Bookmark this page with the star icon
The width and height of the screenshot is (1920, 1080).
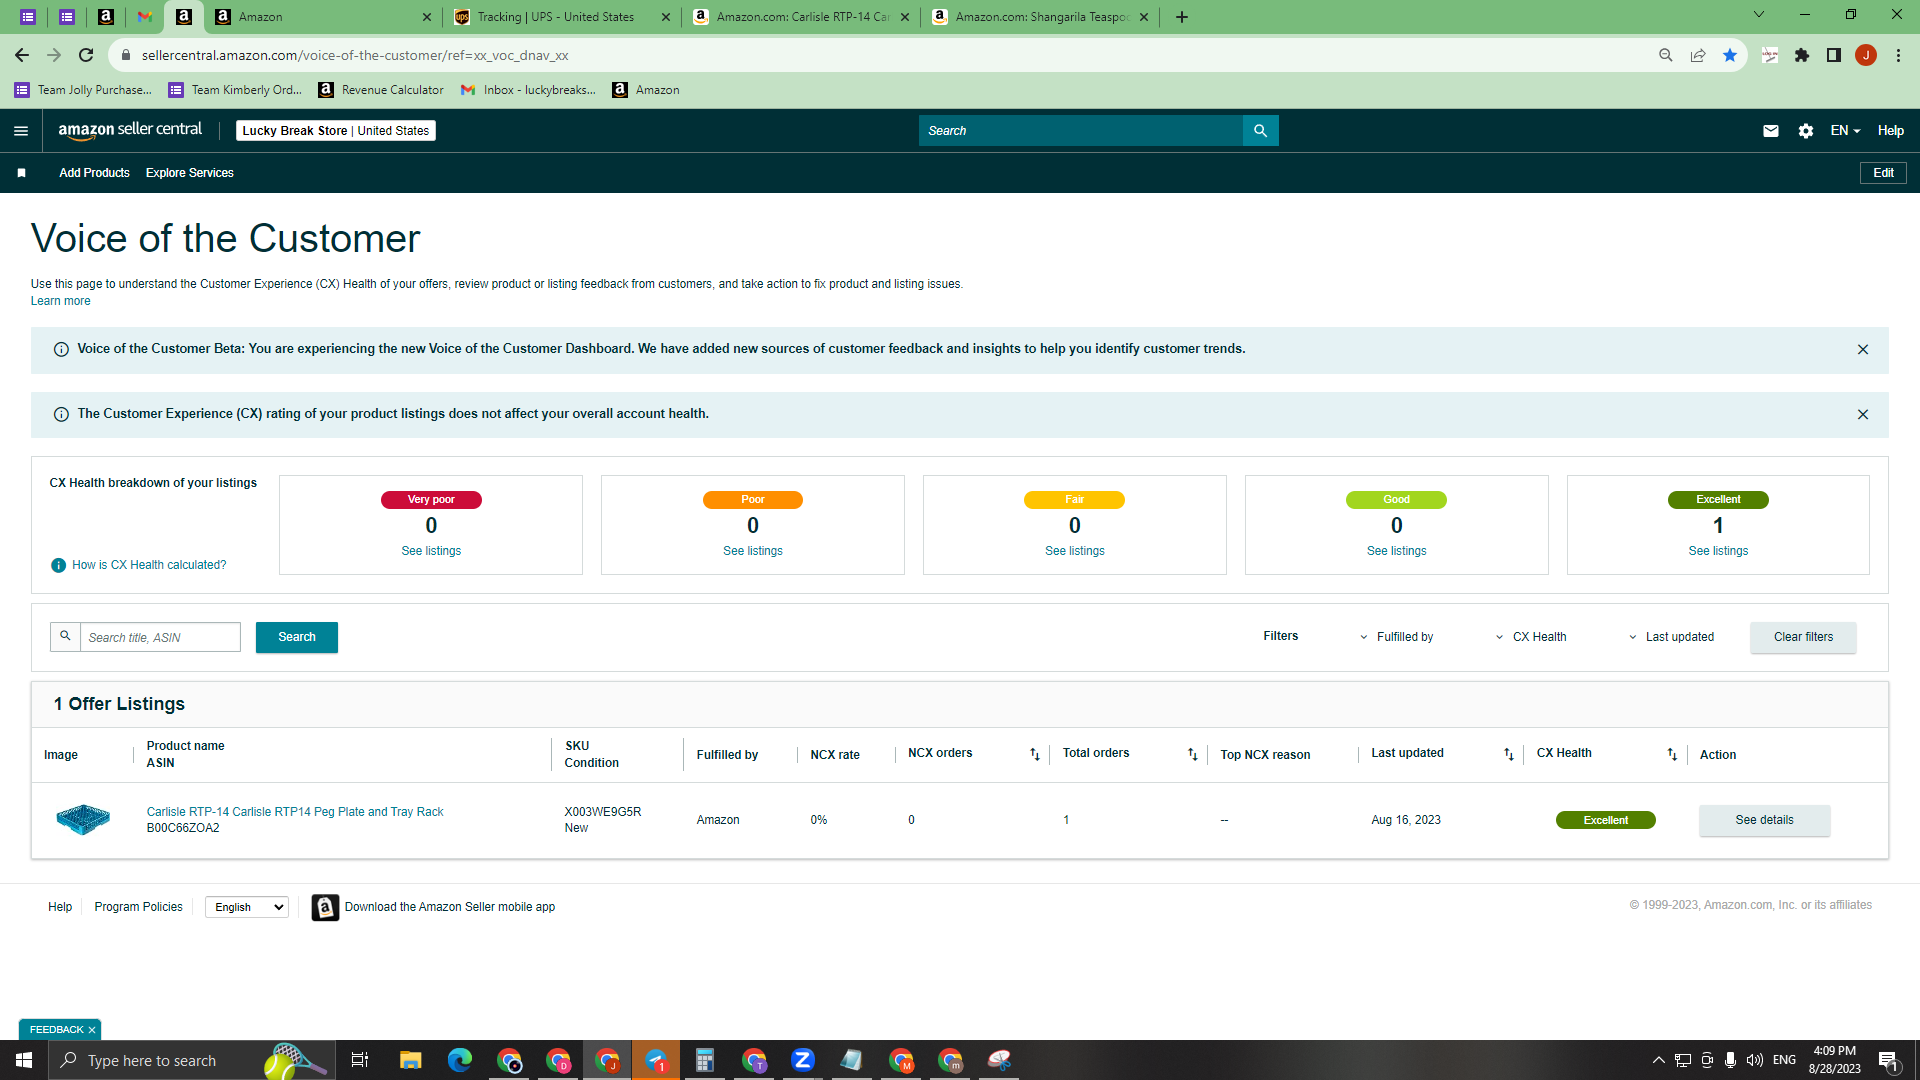point(1729,56)
